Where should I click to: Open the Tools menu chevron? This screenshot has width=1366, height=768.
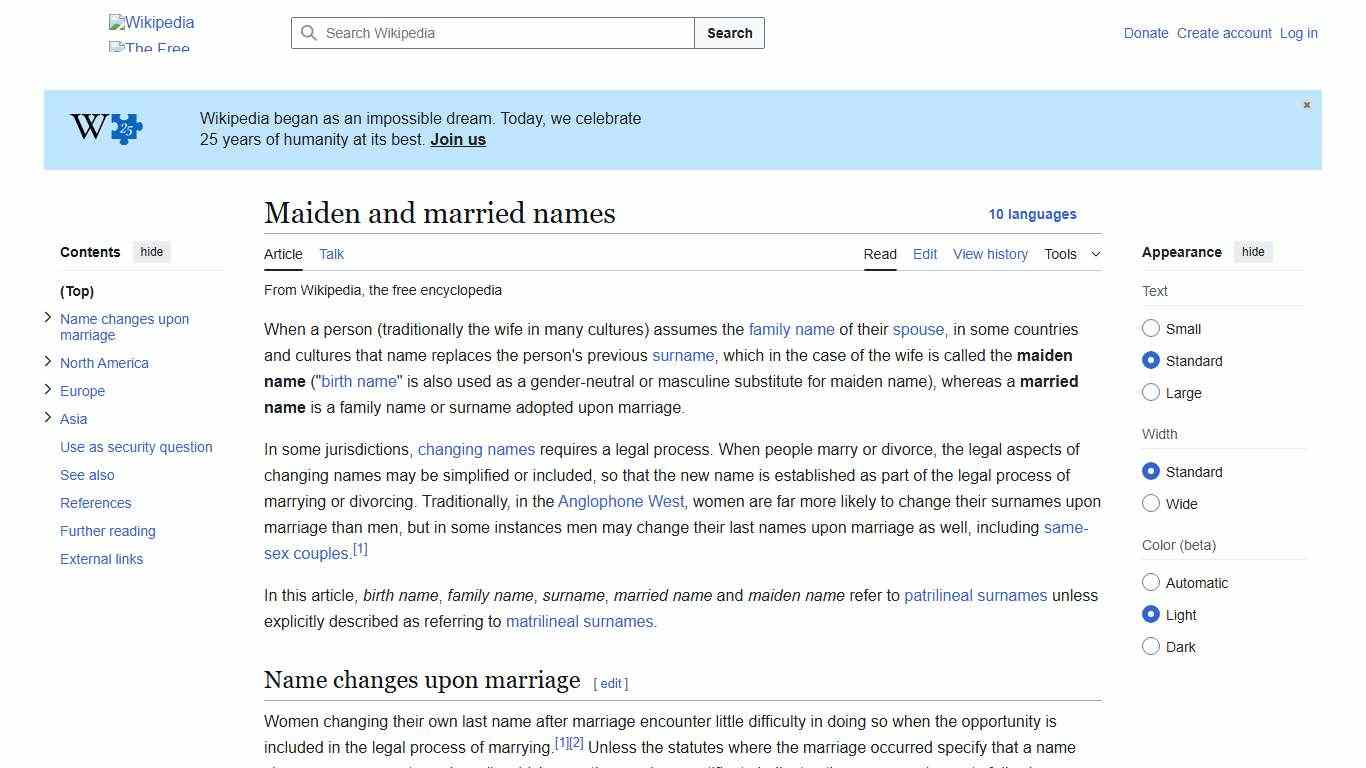(1095, 254)
